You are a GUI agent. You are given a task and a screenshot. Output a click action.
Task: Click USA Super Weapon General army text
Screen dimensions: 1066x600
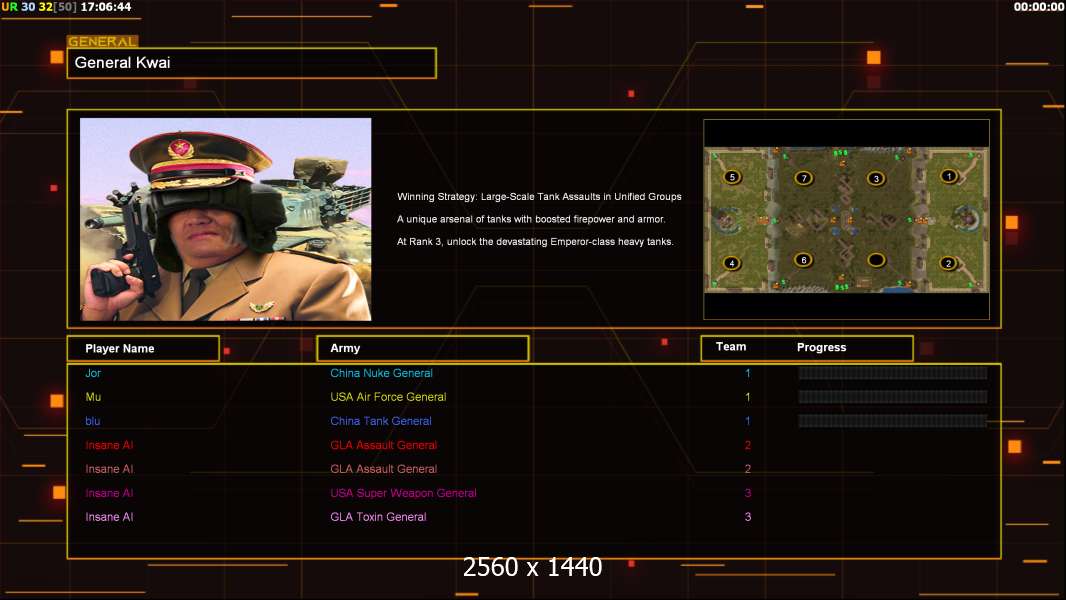point(403,493)
